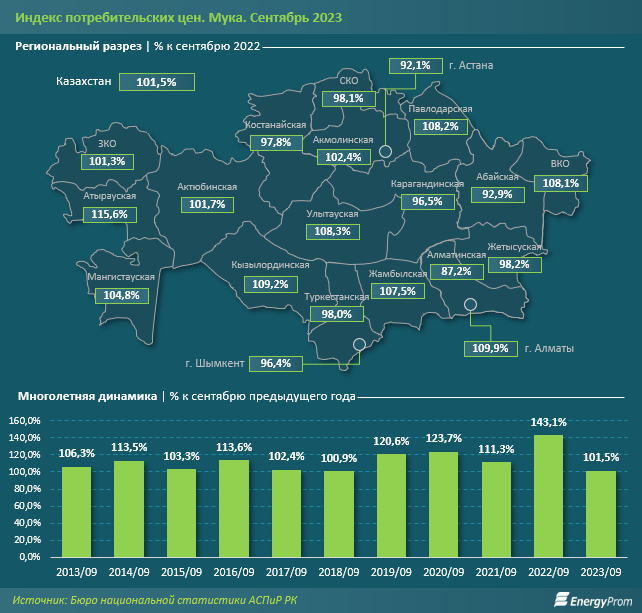Click the title Индекс потребительских цен
642x613 pixels.
point(110,18)
